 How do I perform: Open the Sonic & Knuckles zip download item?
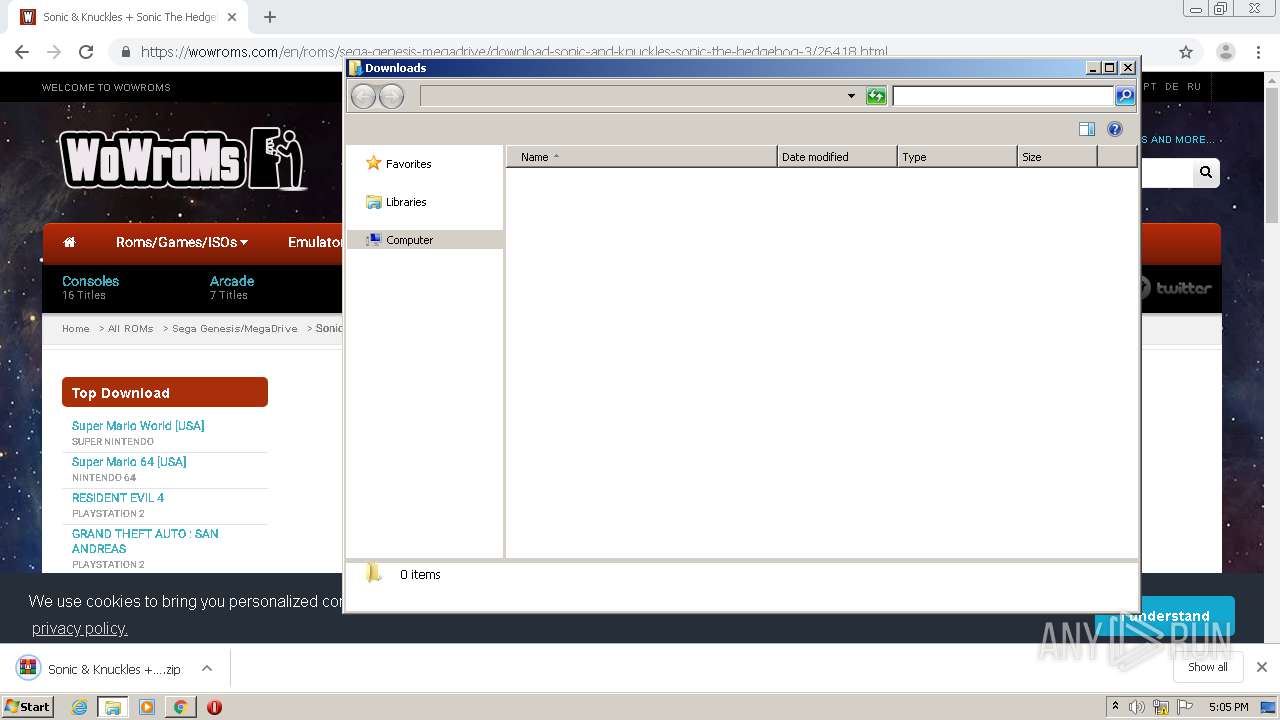pos(100,669)
